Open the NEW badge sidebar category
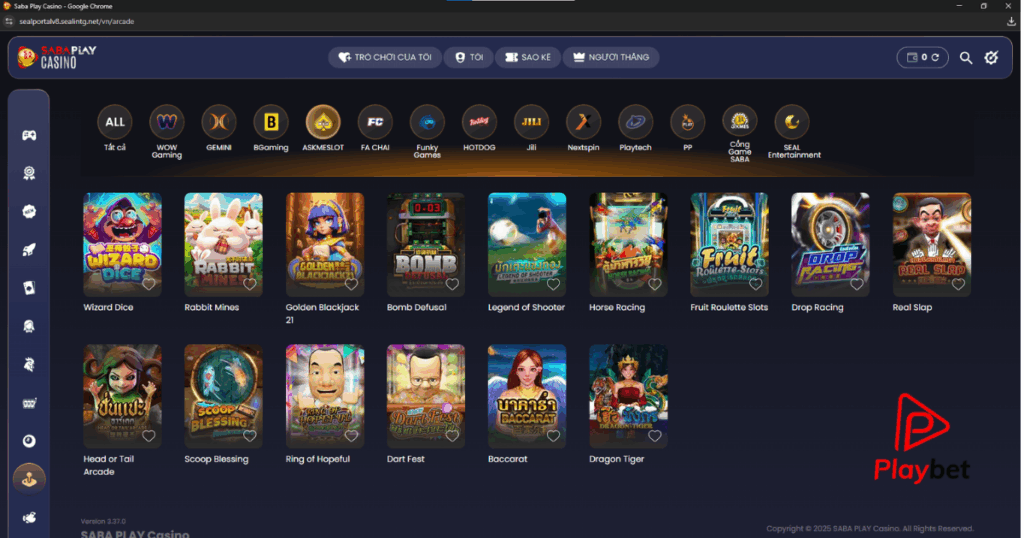 tap(29, 212)
